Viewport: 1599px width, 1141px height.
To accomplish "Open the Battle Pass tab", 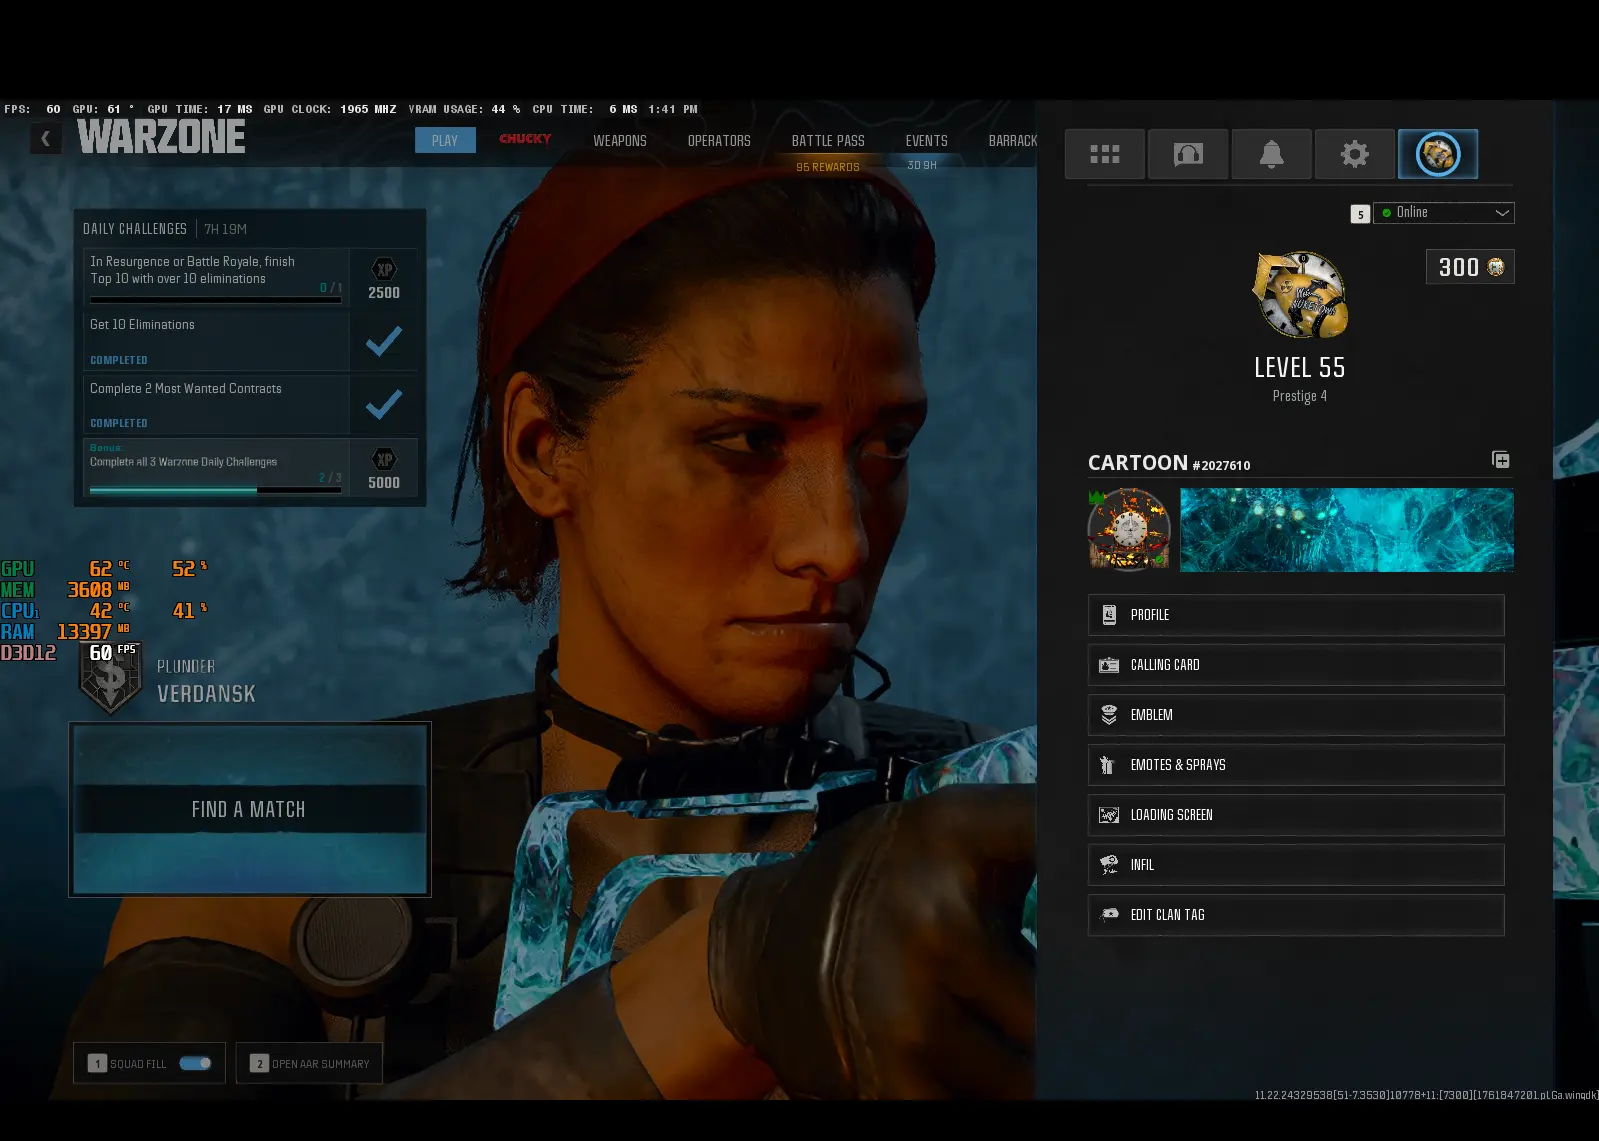I will [828, 141].
